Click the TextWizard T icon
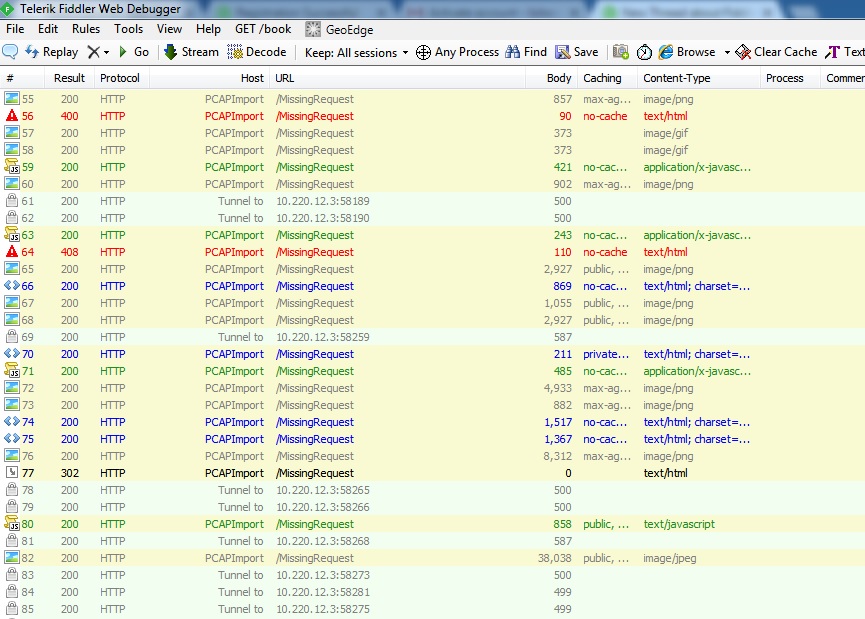 pos(832,52)
